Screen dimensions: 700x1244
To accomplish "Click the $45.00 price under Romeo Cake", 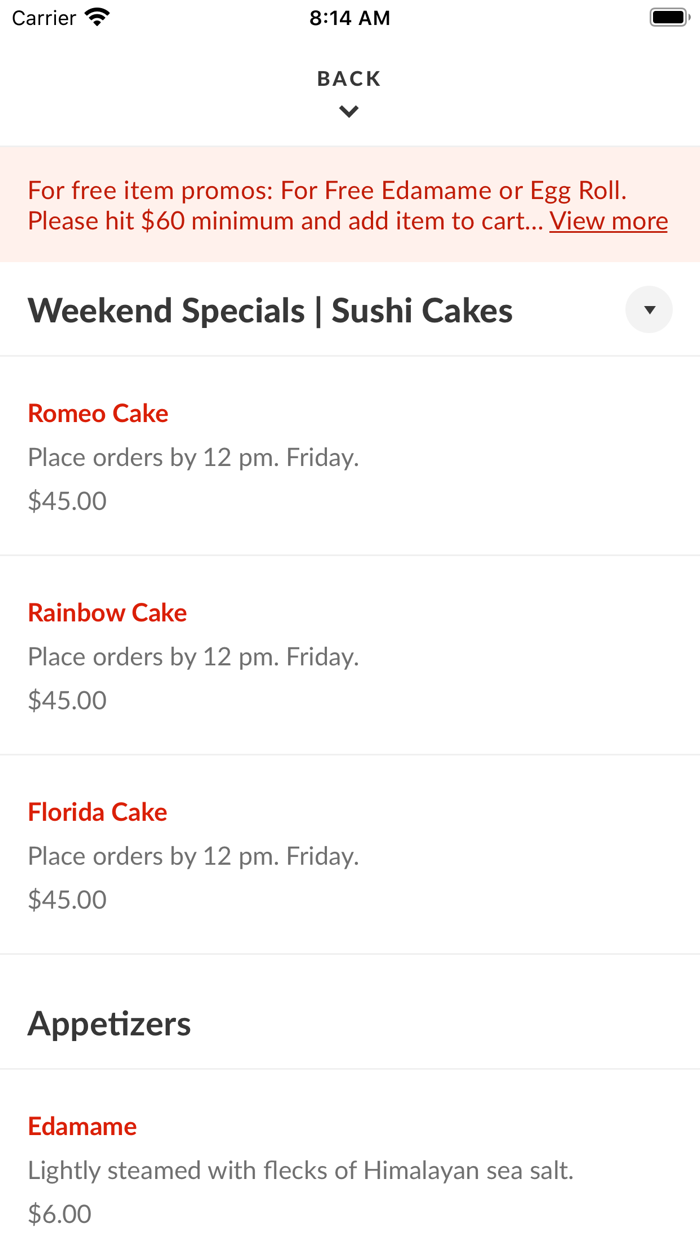I will [66, 500].
